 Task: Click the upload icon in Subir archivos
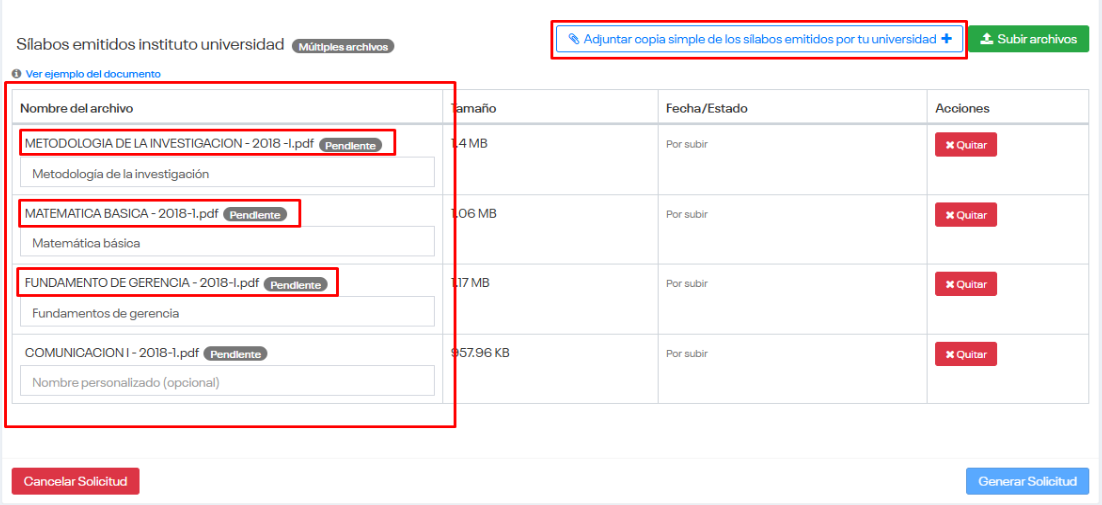click(986, 39)
